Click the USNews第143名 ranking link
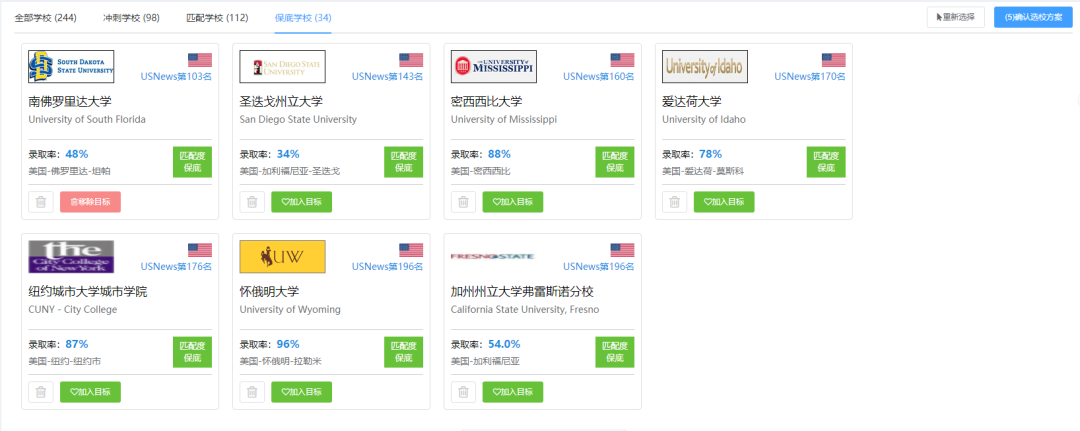This screenshot has width=1080, height=431. (x=388, y=76)
